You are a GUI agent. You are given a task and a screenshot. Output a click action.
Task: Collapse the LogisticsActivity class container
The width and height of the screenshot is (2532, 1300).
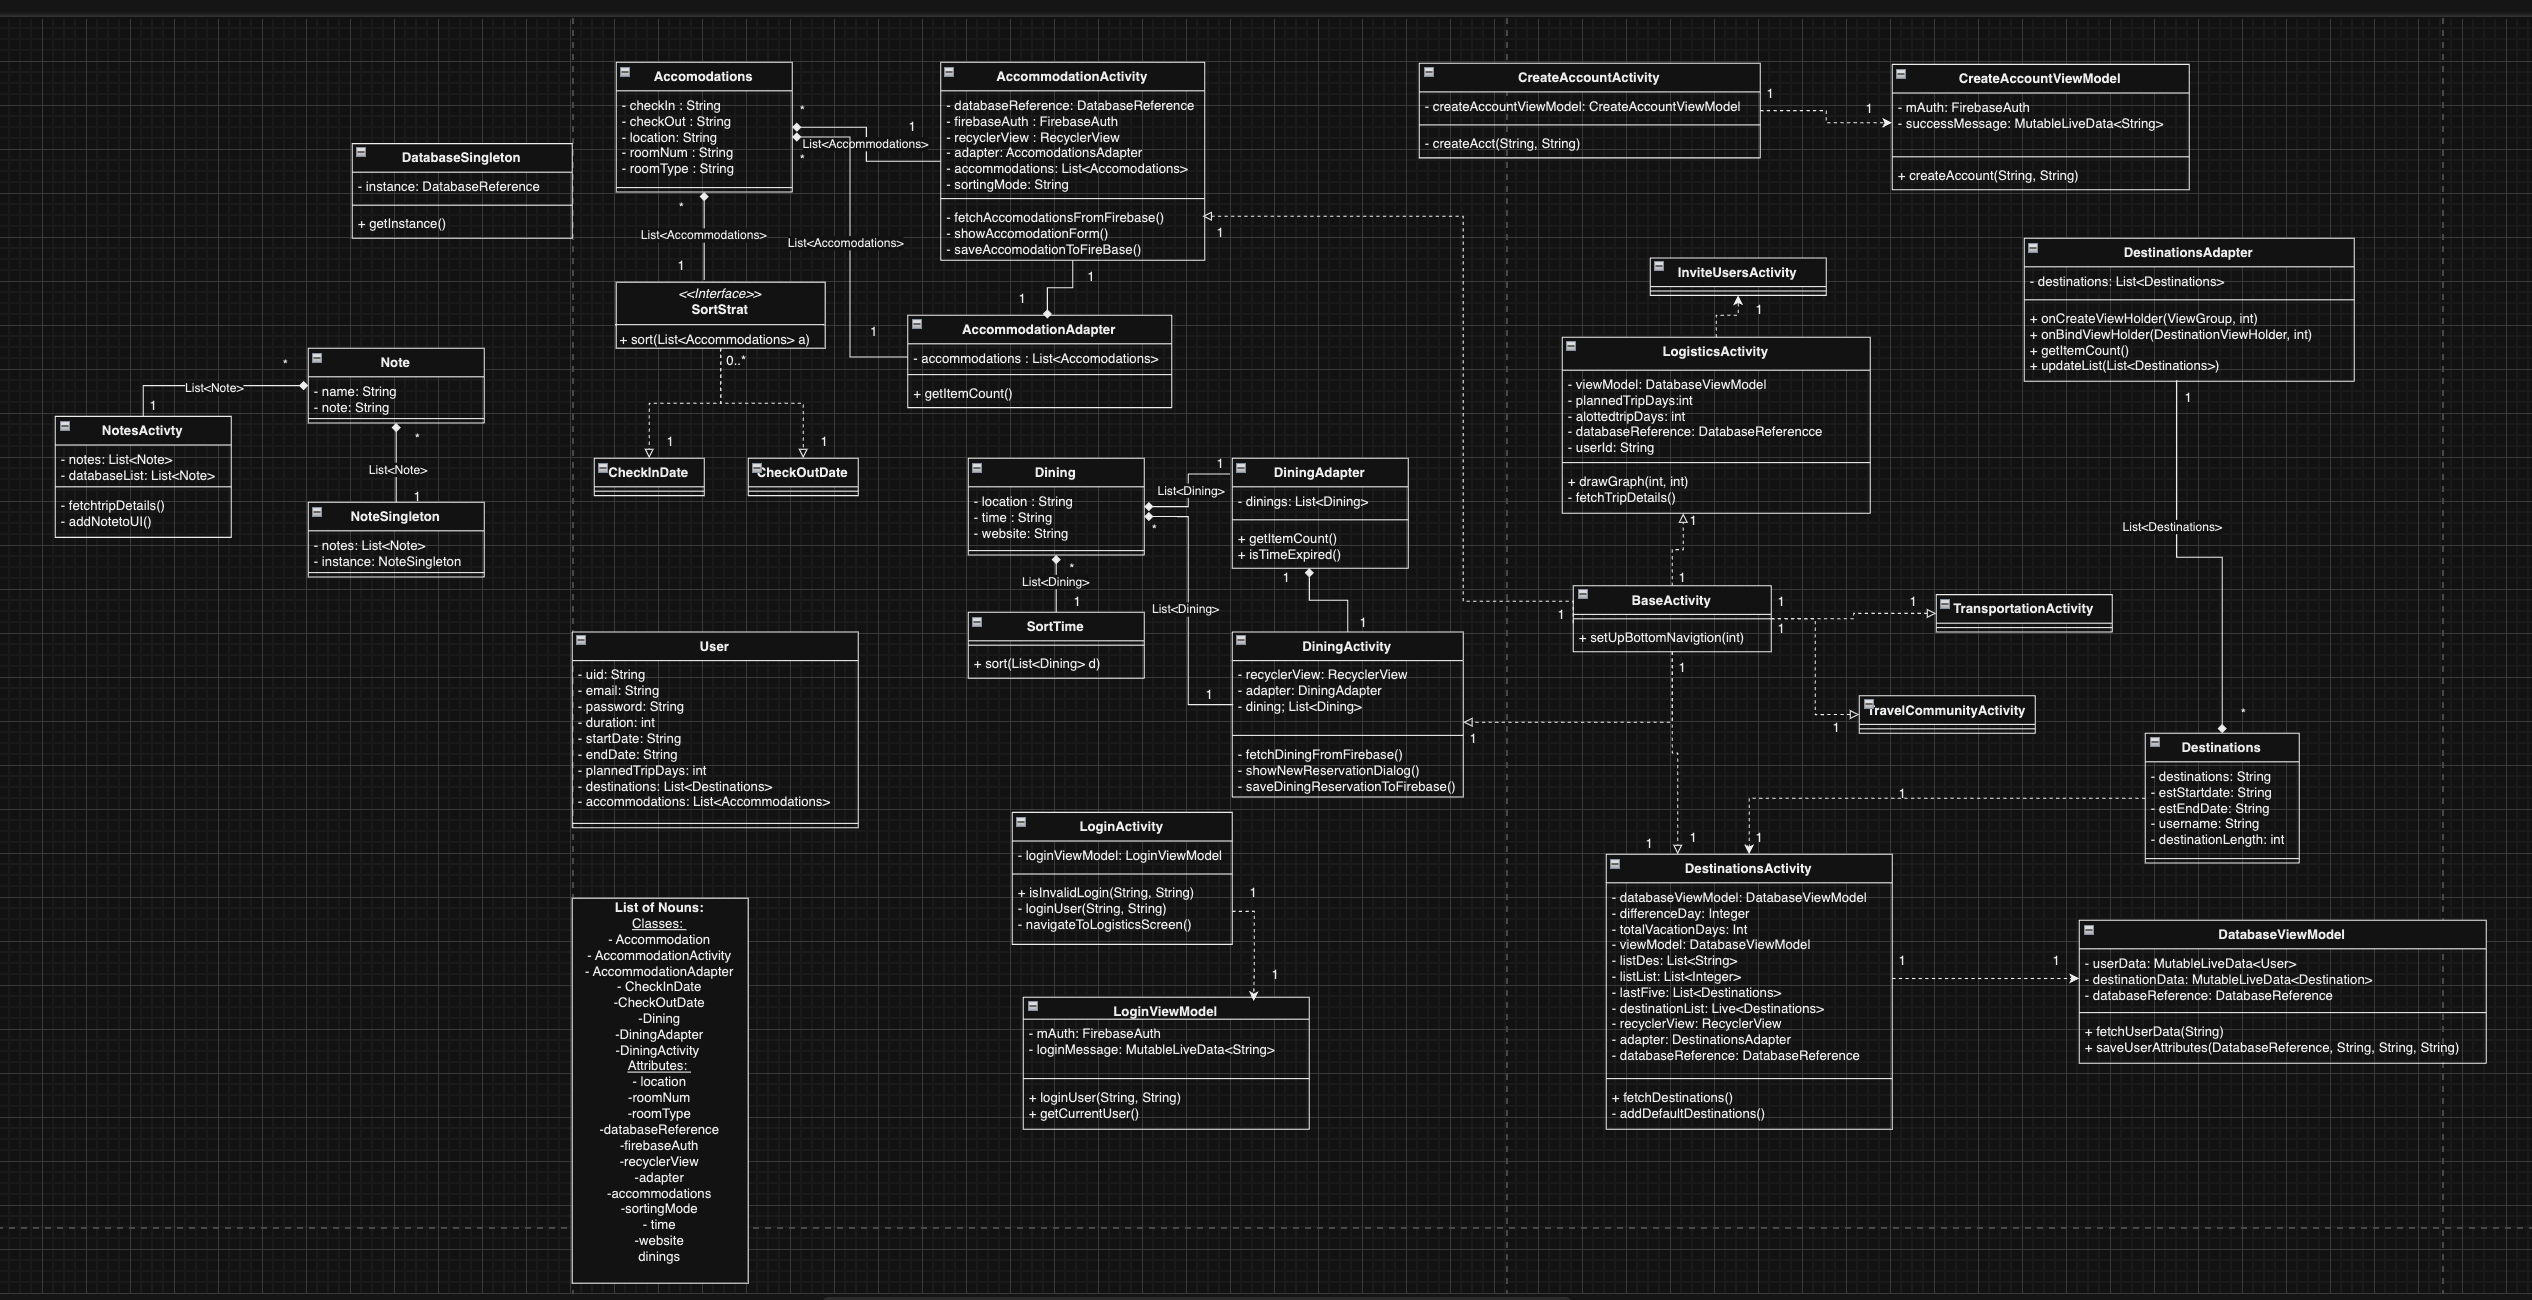click(1571, 346)
